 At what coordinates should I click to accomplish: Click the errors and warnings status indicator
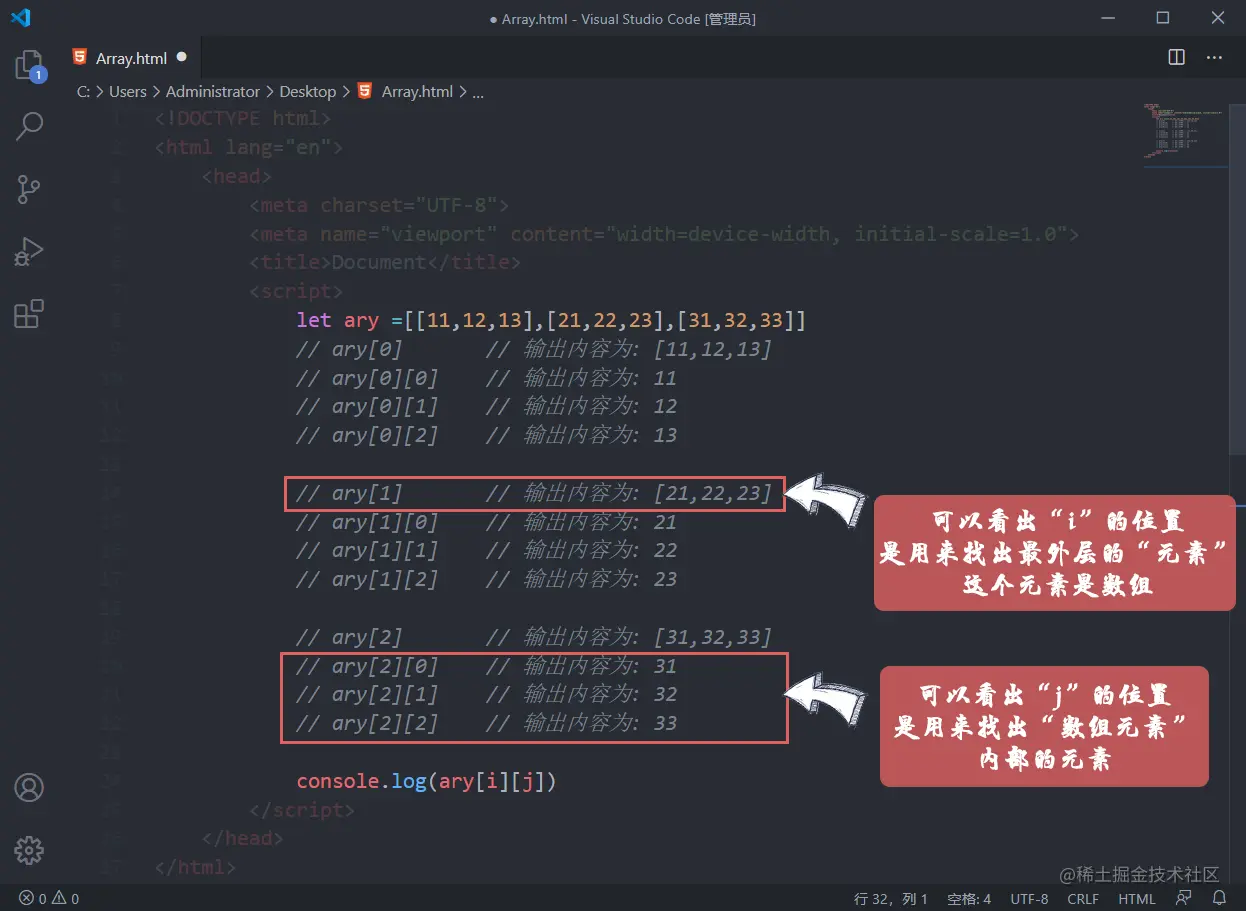tap(49, 898)
